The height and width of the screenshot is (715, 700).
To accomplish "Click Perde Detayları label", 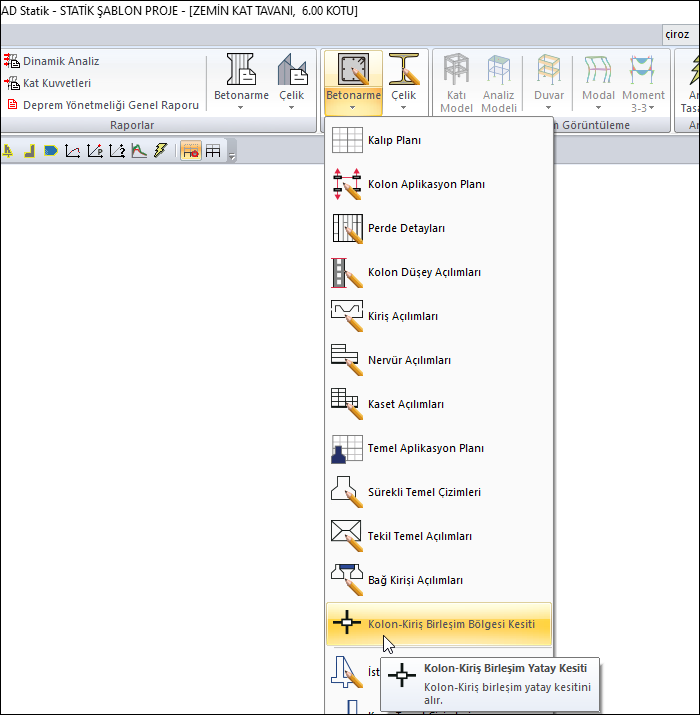I will [x=406, y=228].
